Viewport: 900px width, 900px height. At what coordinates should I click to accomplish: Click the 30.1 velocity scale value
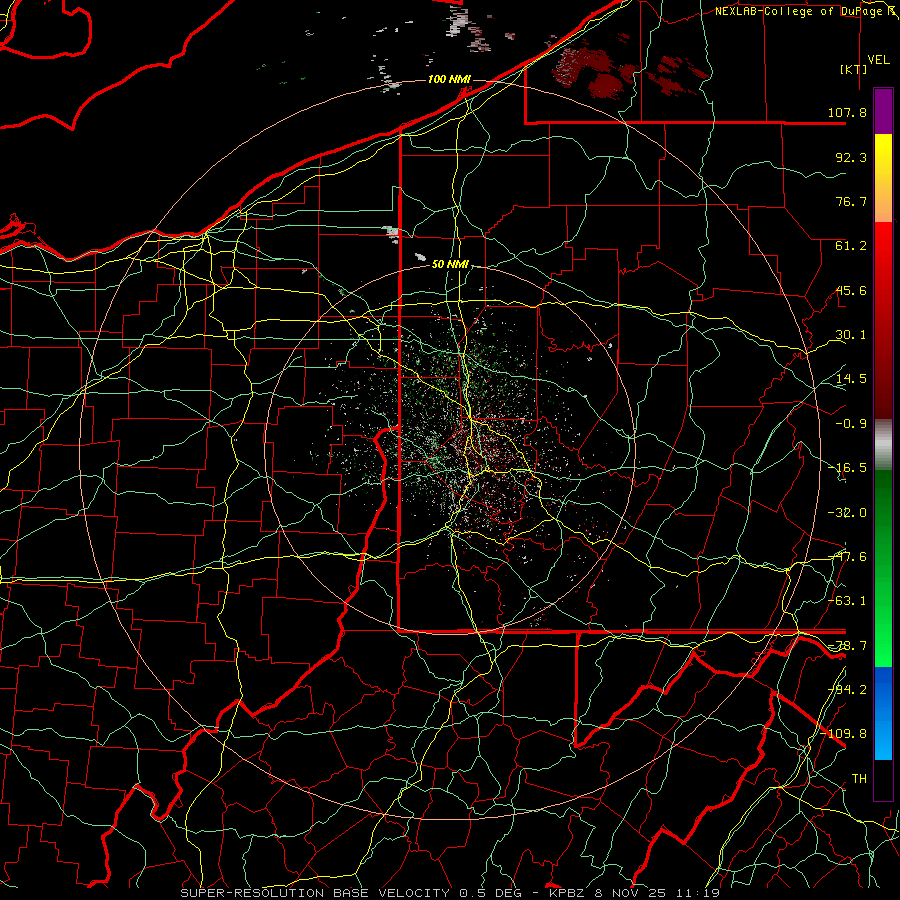point(851,335)
